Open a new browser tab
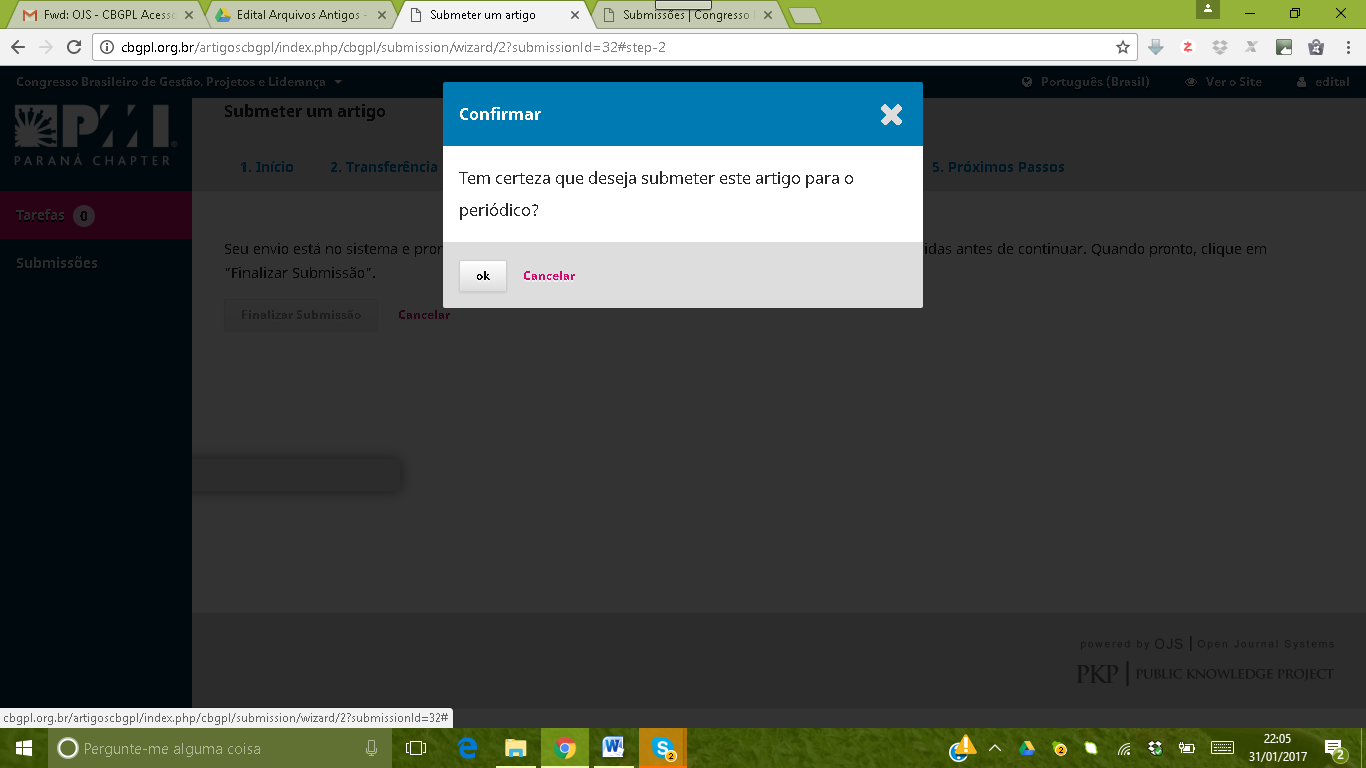Screen dimensions: 1366x768 point(804,16)
